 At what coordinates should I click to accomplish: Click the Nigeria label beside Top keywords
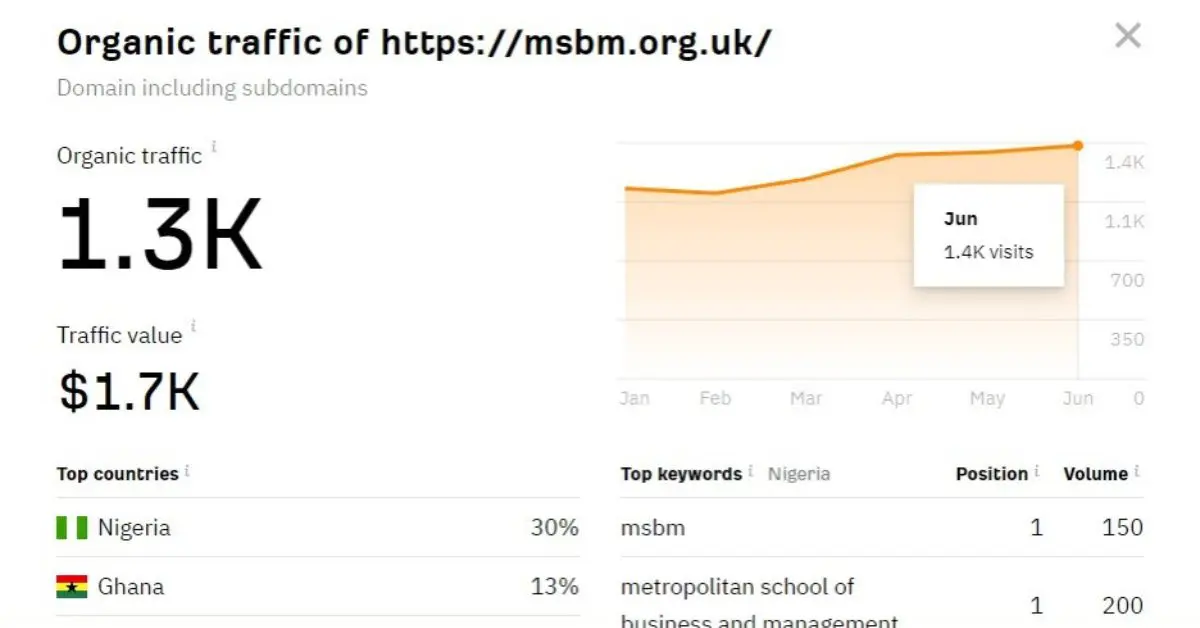tap(798, 474)
